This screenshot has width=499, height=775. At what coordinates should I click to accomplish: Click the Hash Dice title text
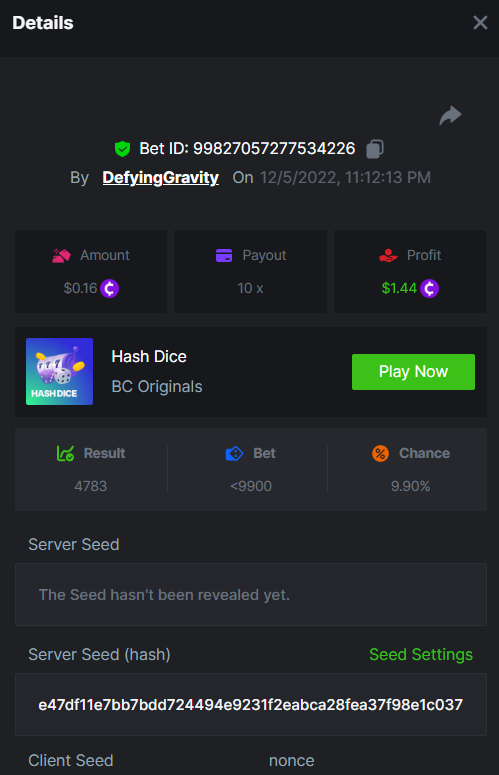tap(149, 356)
